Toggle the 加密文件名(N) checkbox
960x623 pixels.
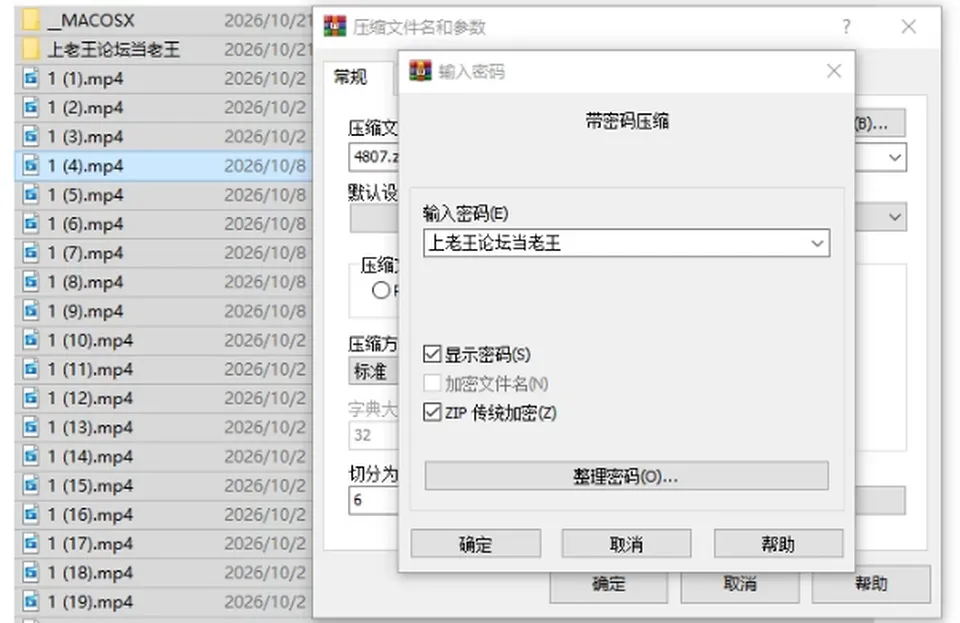point(432,384)
